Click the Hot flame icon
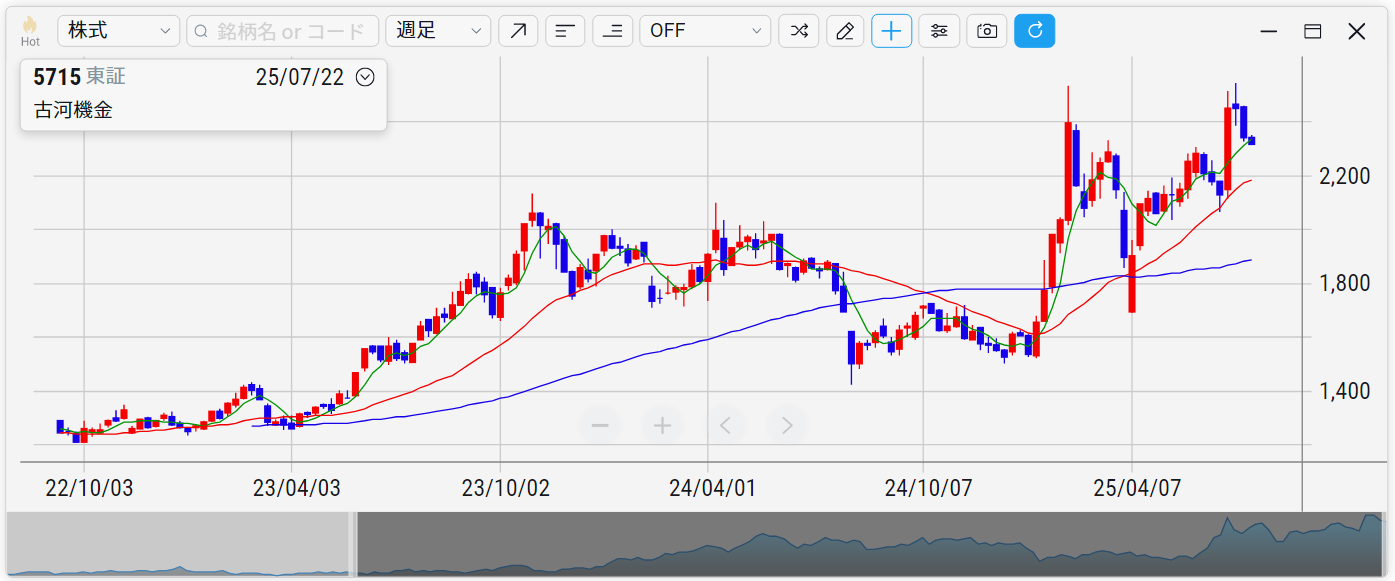This screenshot has width=1395, height=581. click(30, 30)
